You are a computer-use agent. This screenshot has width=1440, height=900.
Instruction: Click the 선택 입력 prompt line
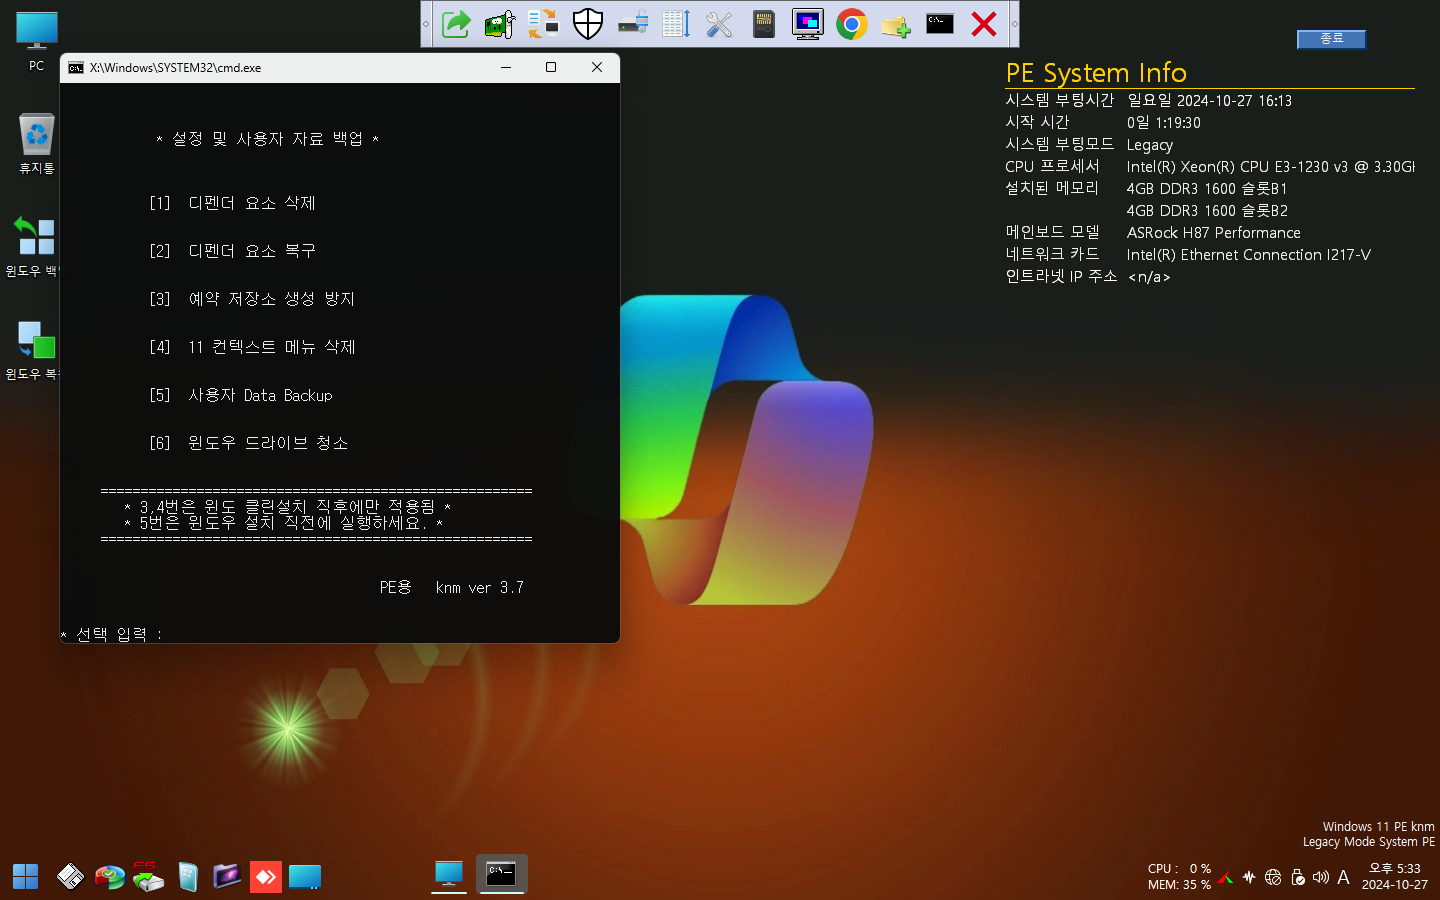(111, 634)
